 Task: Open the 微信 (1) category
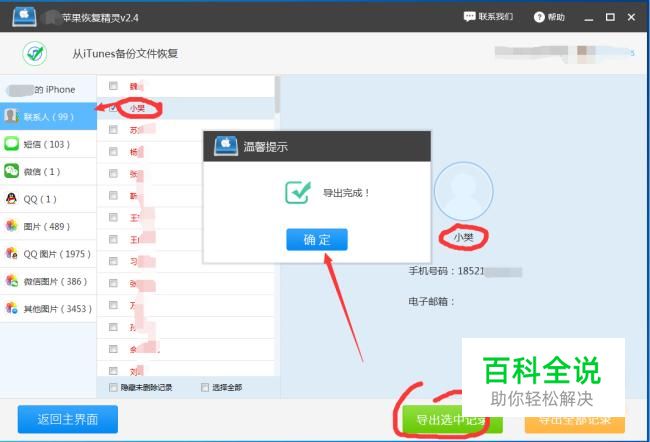coord(48,171)
